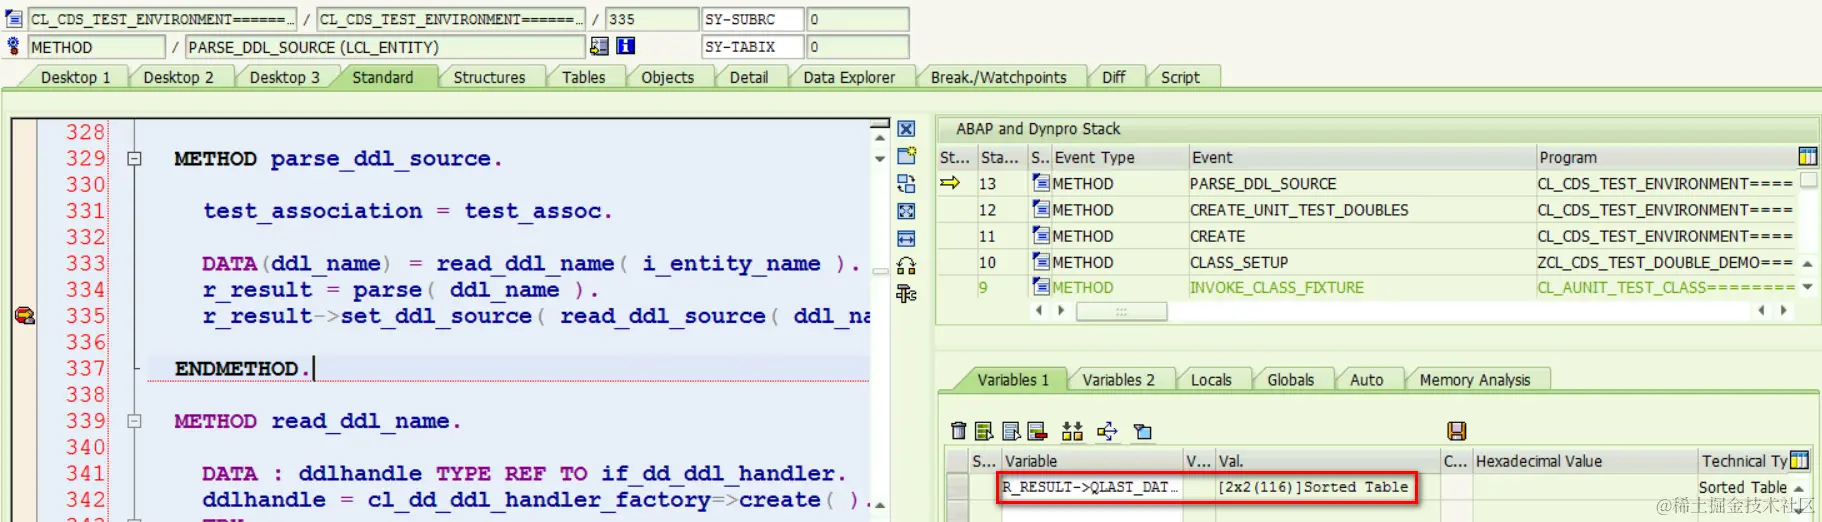Click the maximize horizontally icon

[x=906, y=238]
